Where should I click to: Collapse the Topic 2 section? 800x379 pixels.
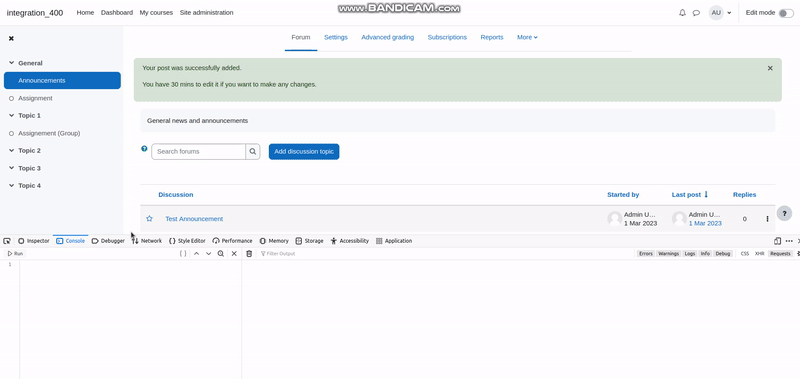tap(11, 150)
